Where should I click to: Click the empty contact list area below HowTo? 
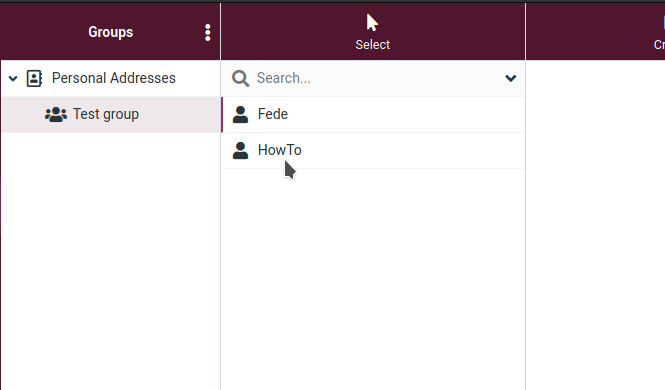pos(373,279)
